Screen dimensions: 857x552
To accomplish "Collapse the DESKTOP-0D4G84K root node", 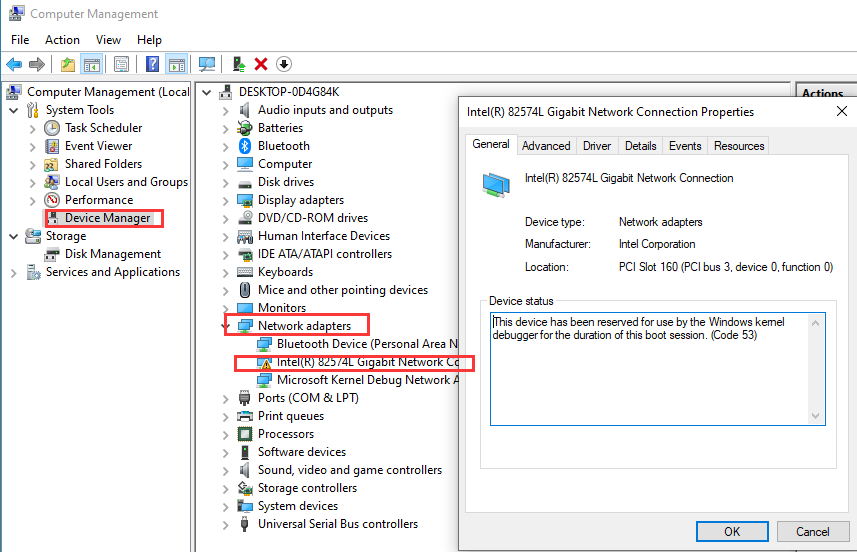I will click(x=207, y=92).
